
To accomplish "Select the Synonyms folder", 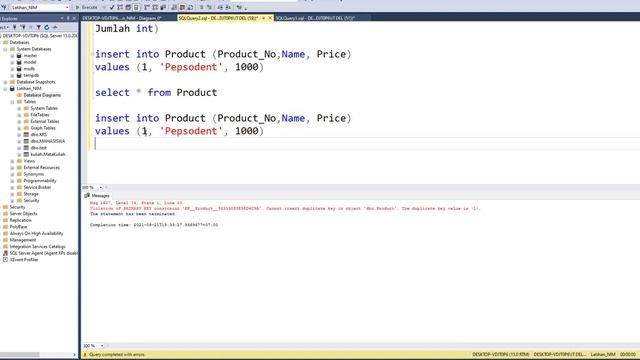I will click(33, 174).
